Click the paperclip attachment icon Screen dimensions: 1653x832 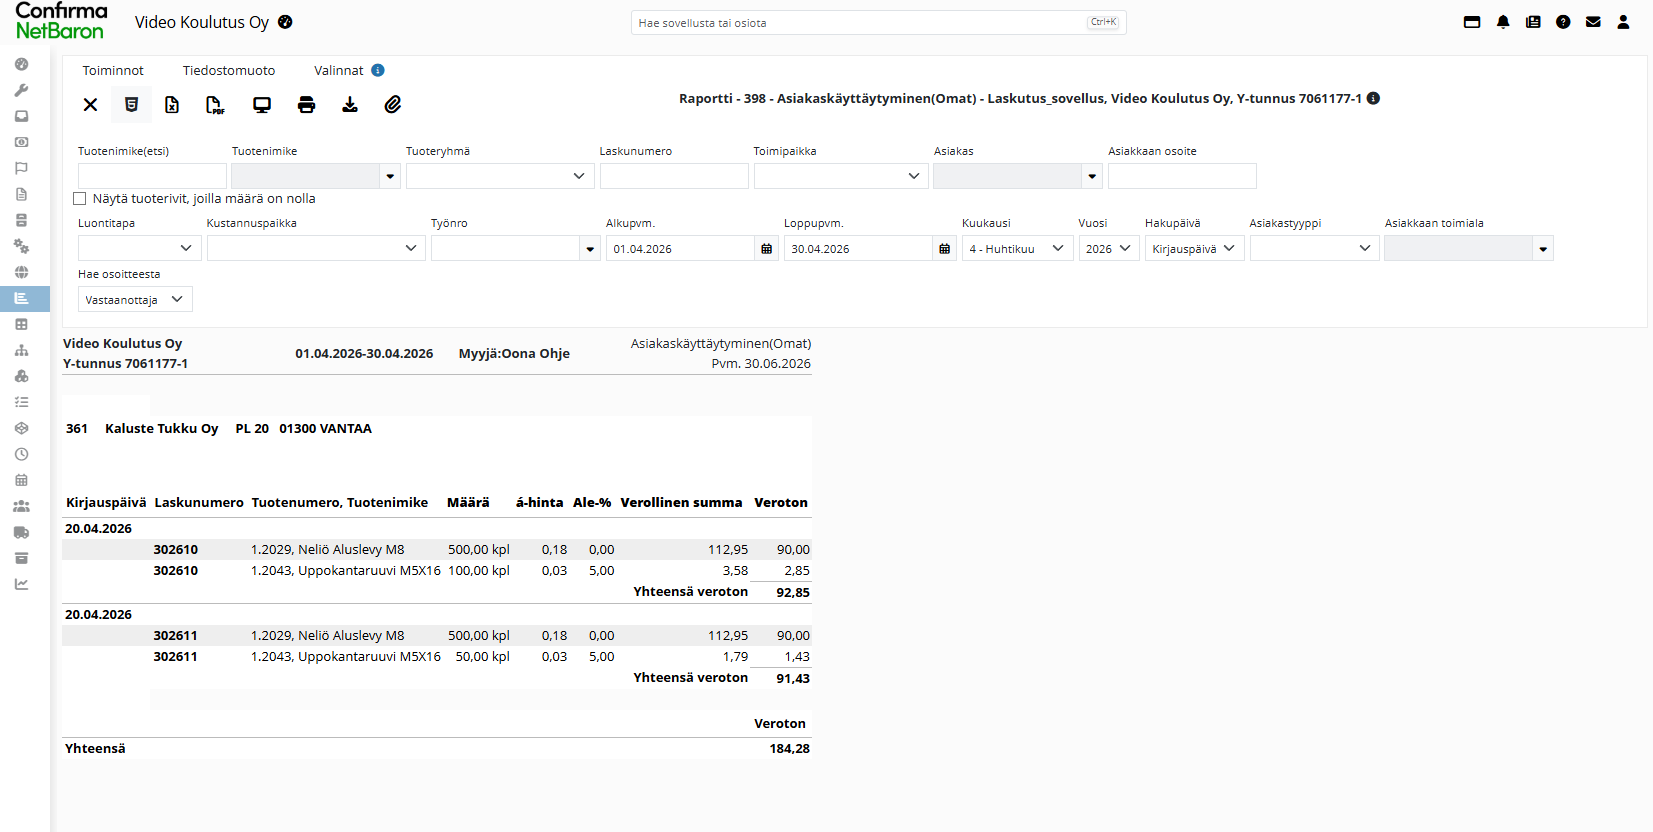(x=393, y=104)
